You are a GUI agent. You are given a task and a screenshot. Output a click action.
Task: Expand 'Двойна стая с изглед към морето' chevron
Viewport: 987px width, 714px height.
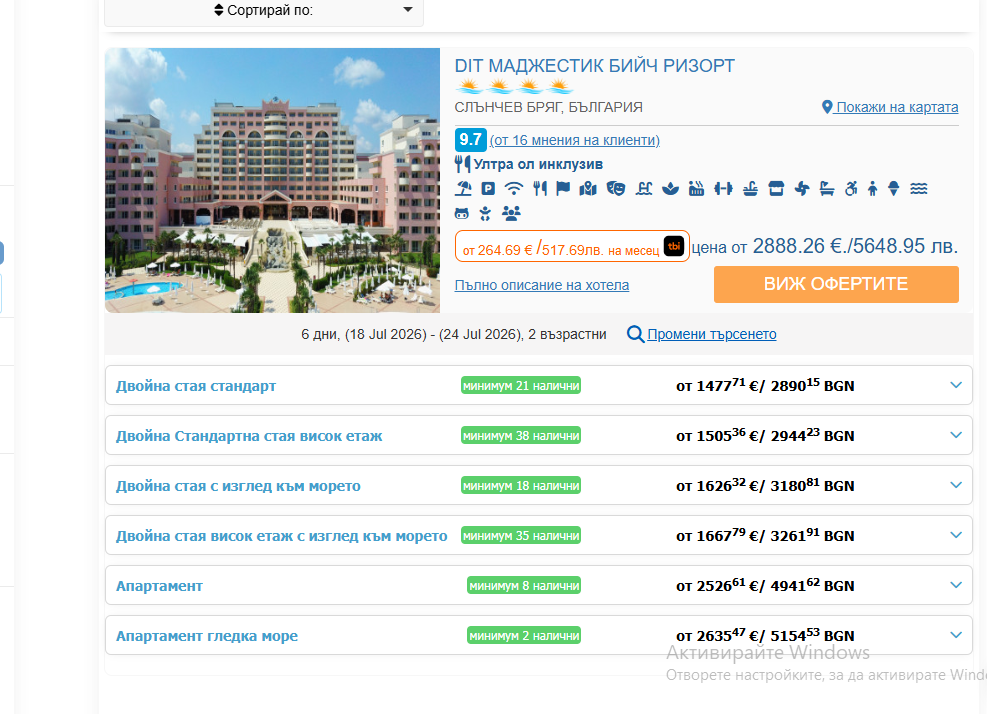point(955,485)
